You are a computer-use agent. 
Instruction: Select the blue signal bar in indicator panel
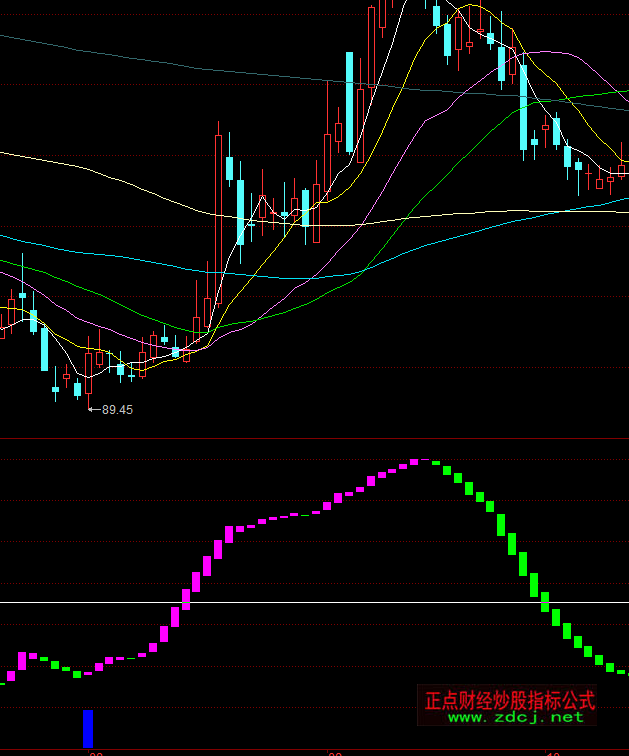tap(88, 728)
